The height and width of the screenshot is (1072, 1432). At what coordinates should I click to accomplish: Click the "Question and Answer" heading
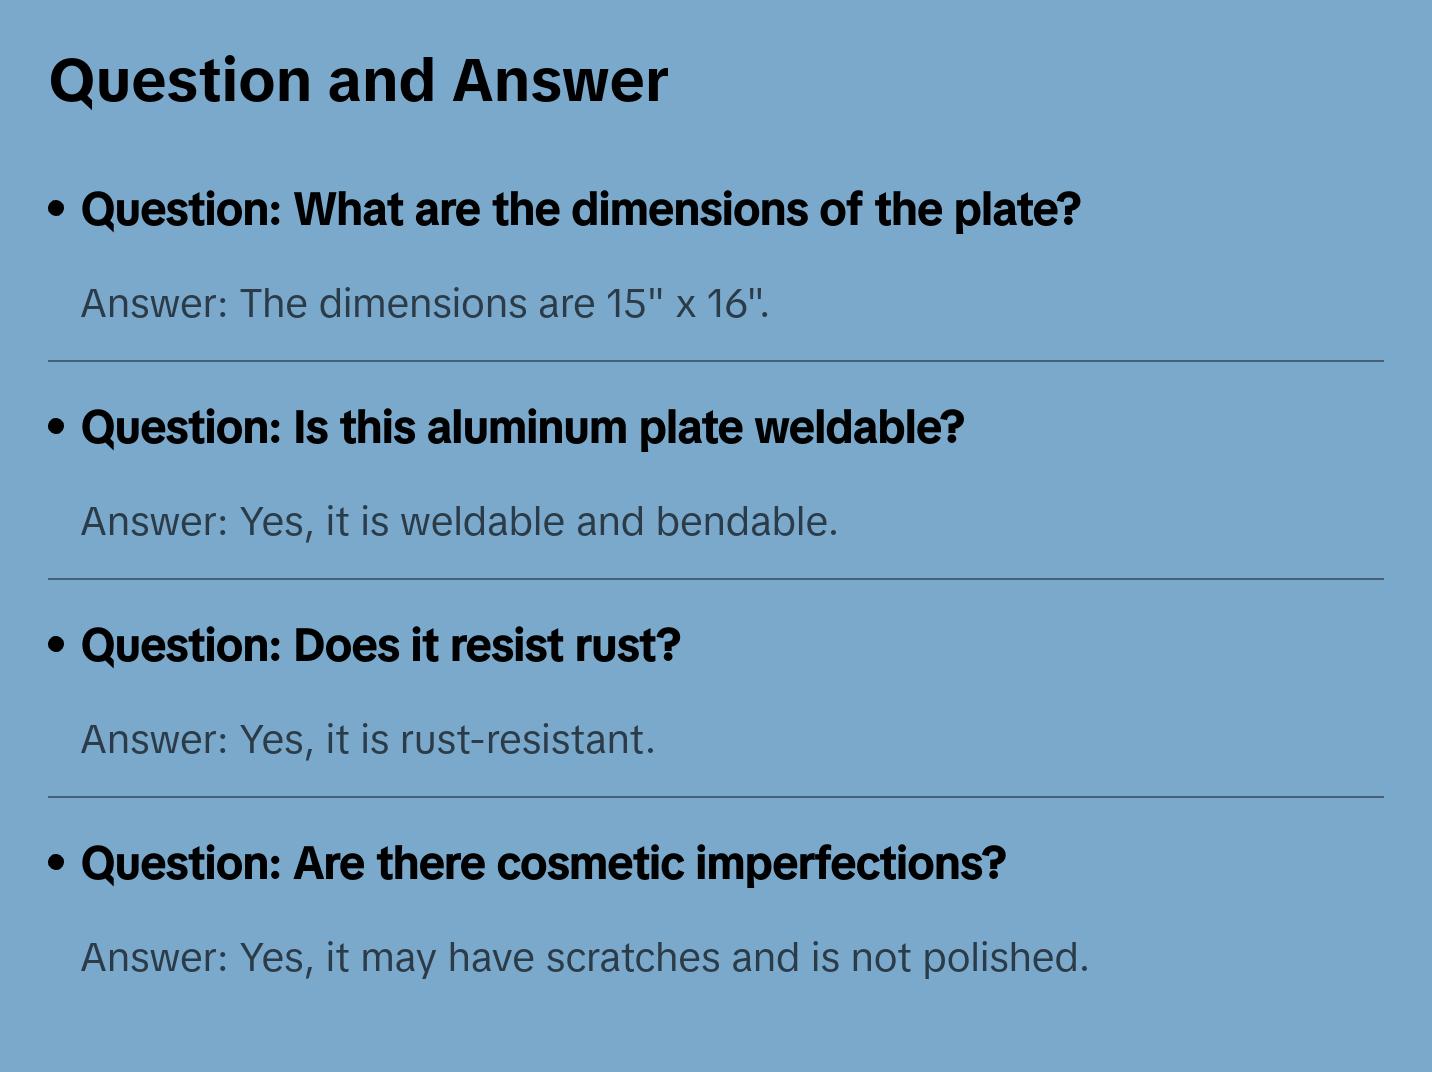358,81
